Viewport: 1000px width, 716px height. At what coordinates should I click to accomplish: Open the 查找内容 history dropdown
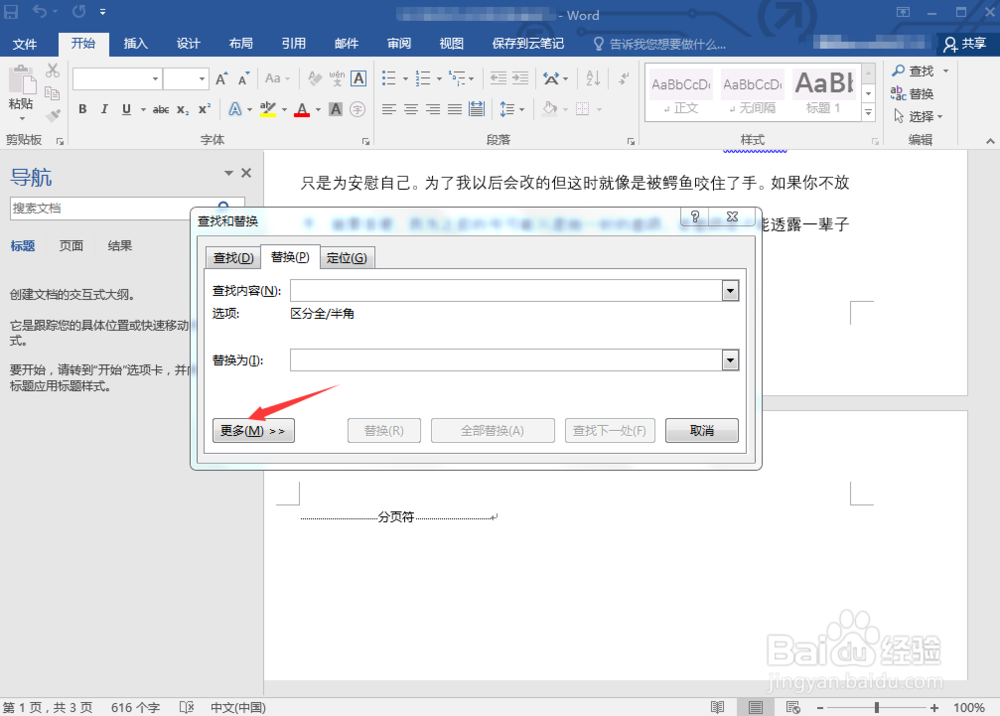(730, 290)
